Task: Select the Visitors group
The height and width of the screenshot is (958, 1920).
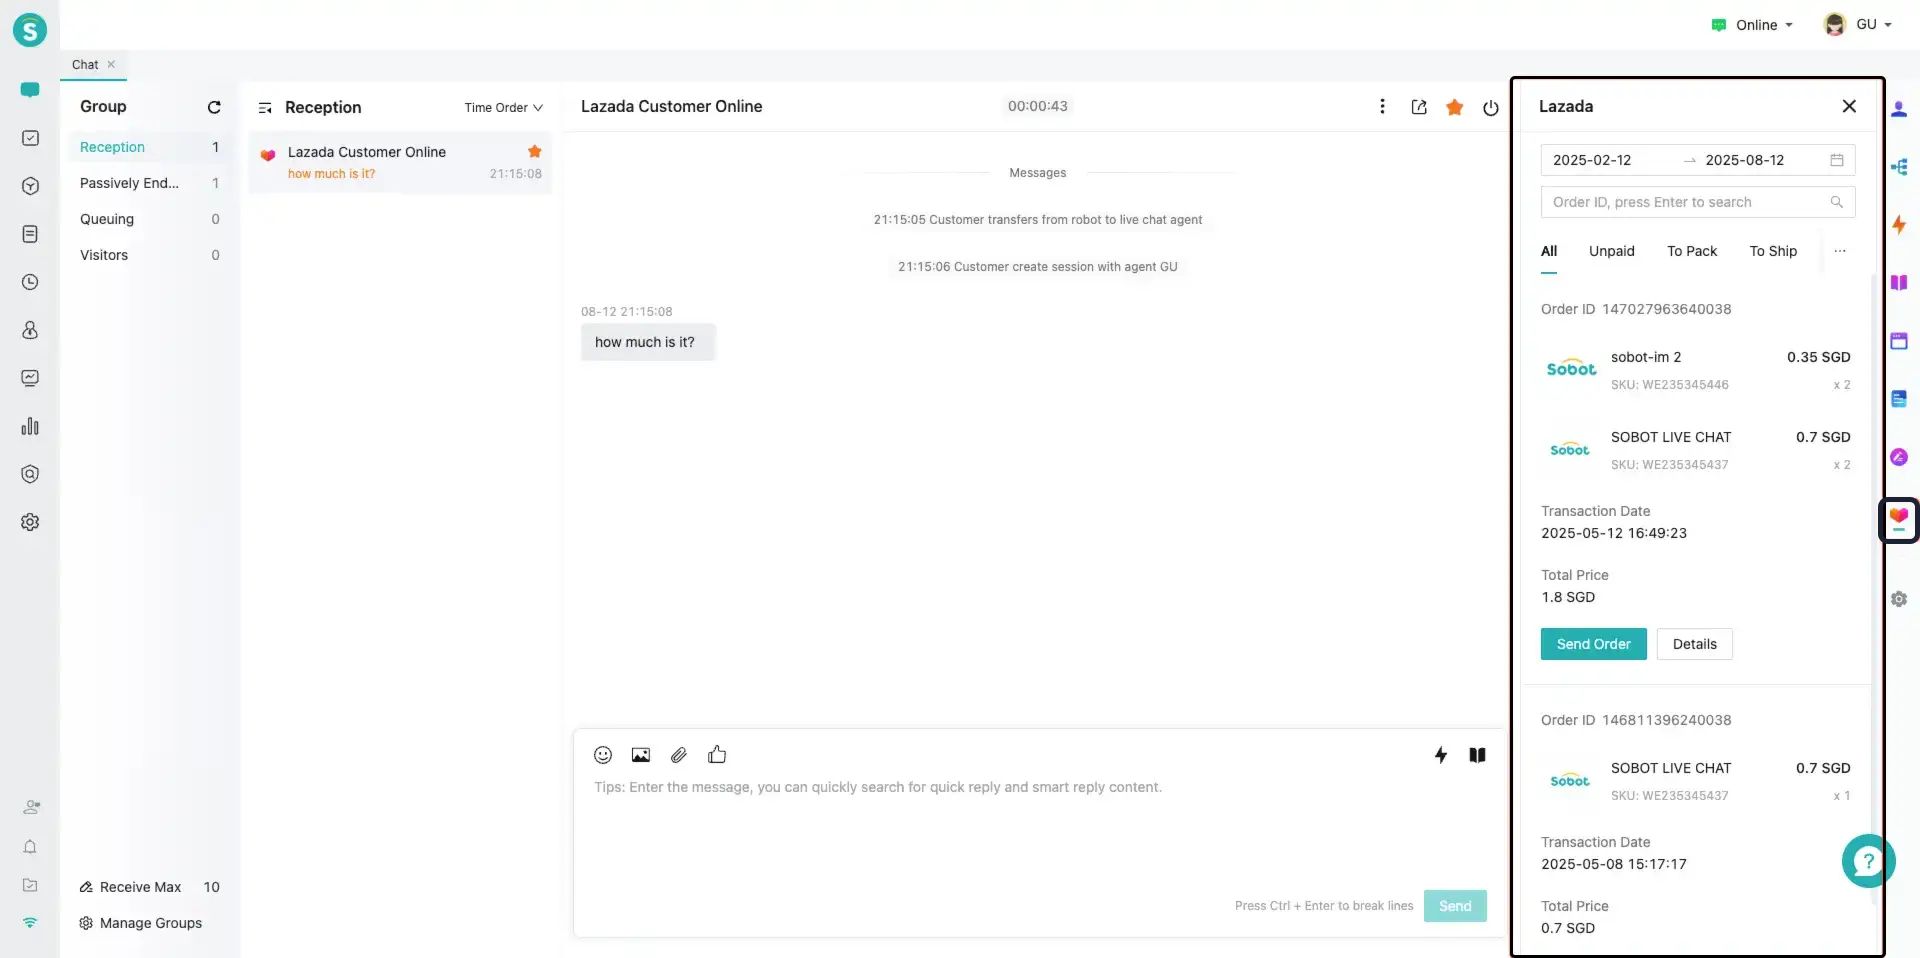Action: [150, 255]
